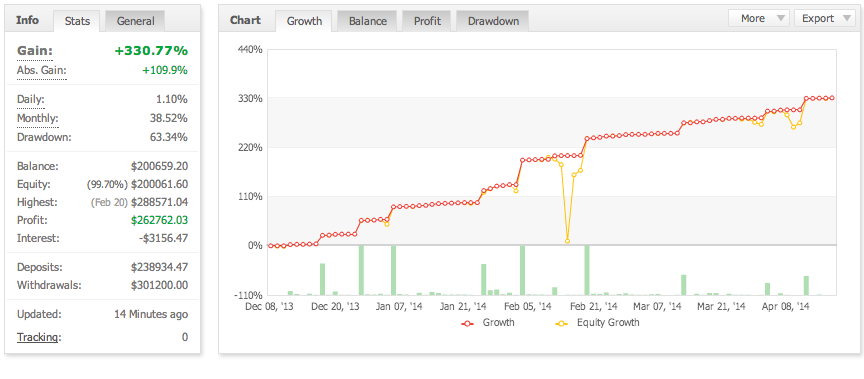Click the Daily label

(x=30, y=100)
